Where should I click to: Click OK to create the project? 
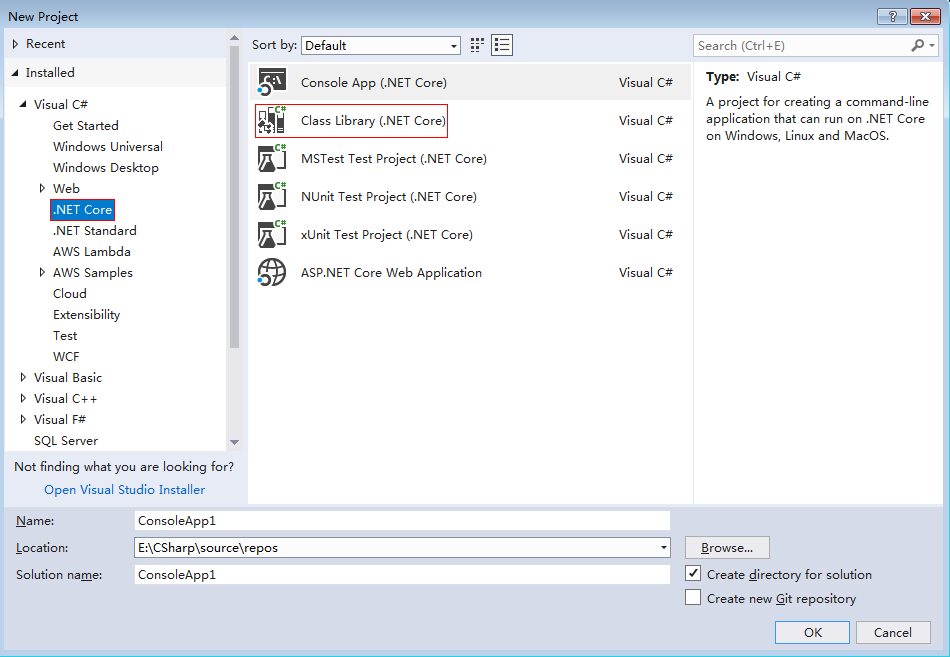click(x=812, y=632)
